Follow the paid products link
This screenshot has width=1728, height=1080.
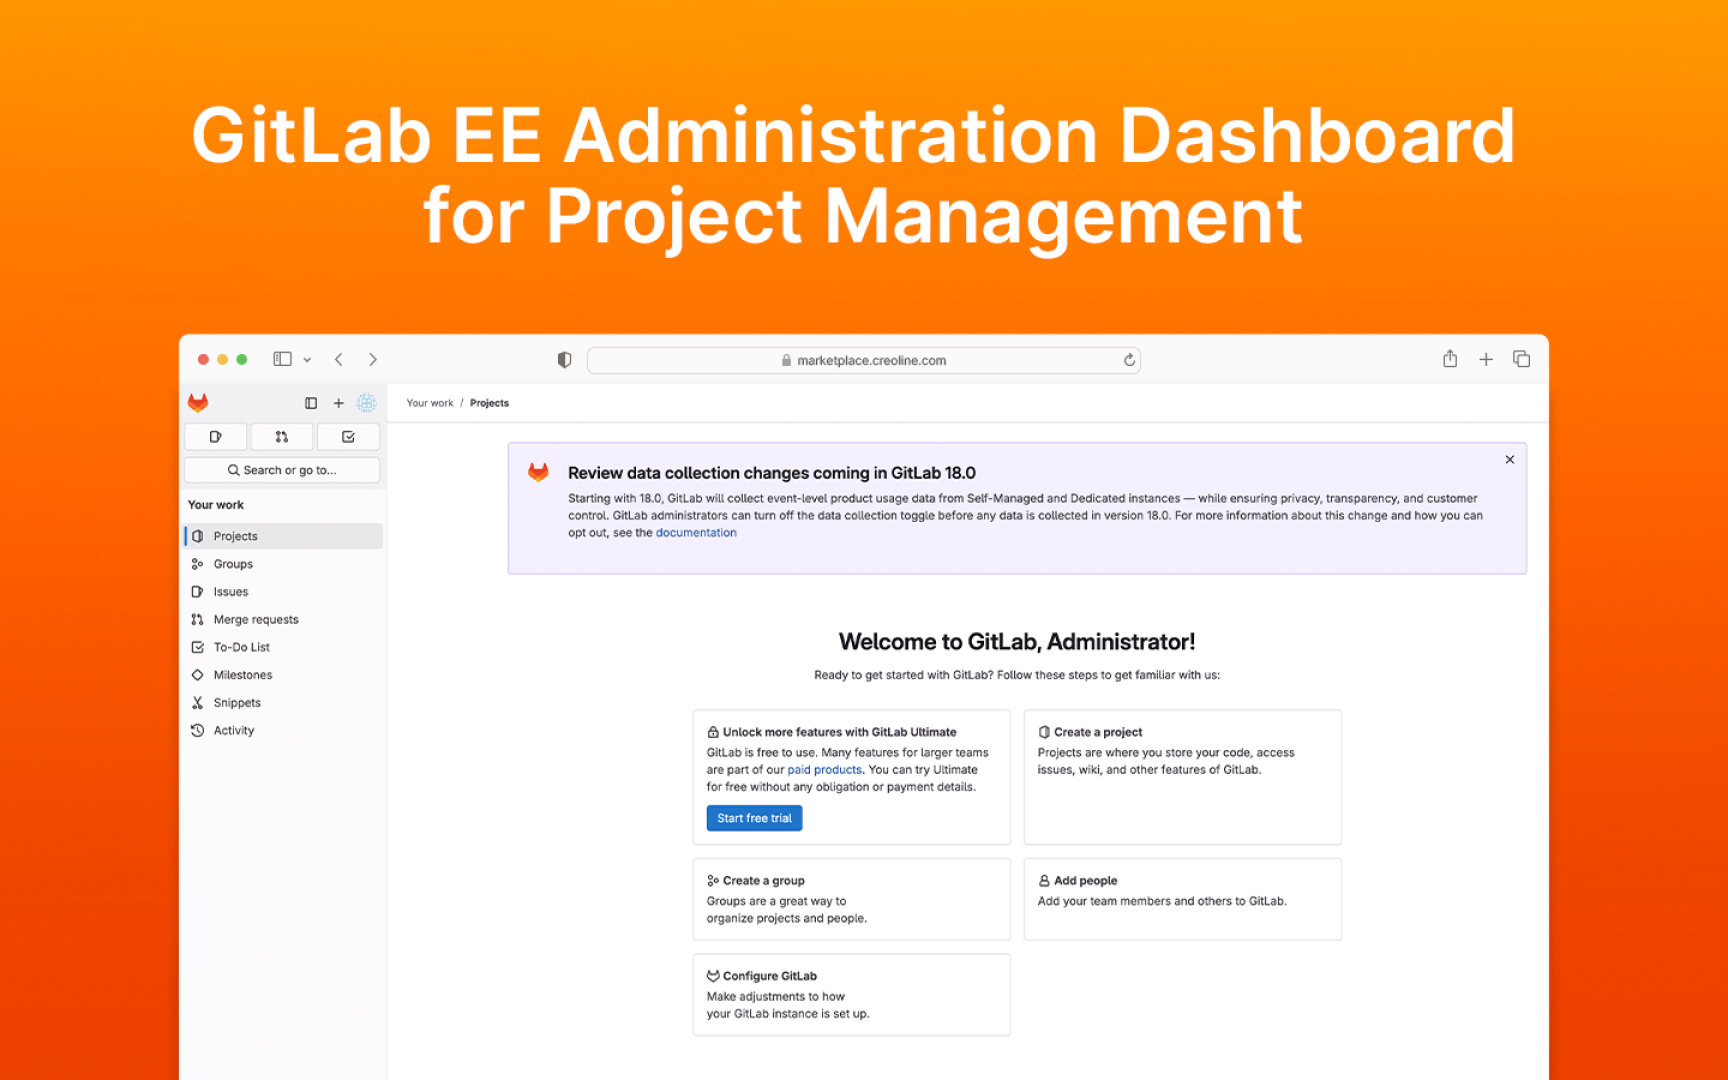click(824, 770)
